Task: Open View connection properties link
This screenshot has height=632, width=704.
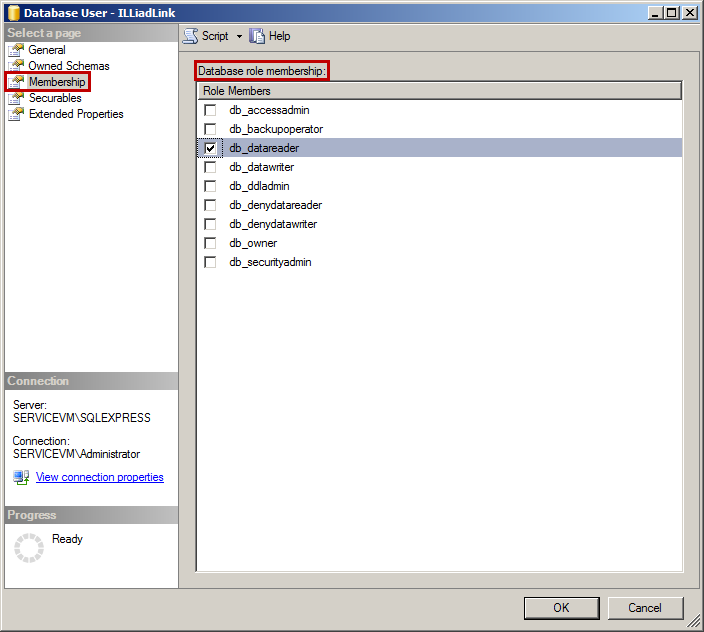Action: click(99, 478)
